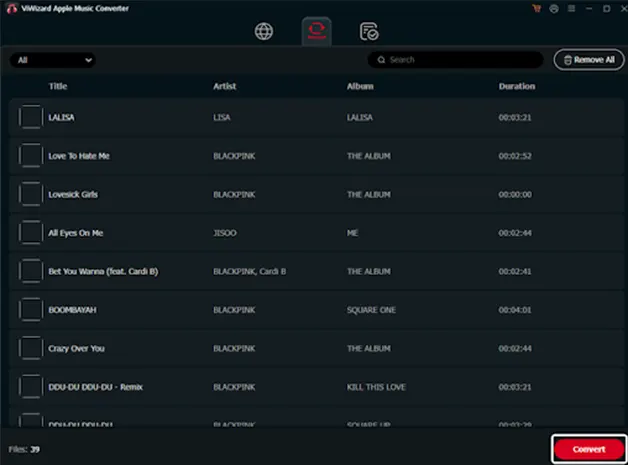Check the All Eyes On Me checkbox
Image resolution: width=628 pixels, height=465 pixels.
pyautogui.click(x=30, y=233)
